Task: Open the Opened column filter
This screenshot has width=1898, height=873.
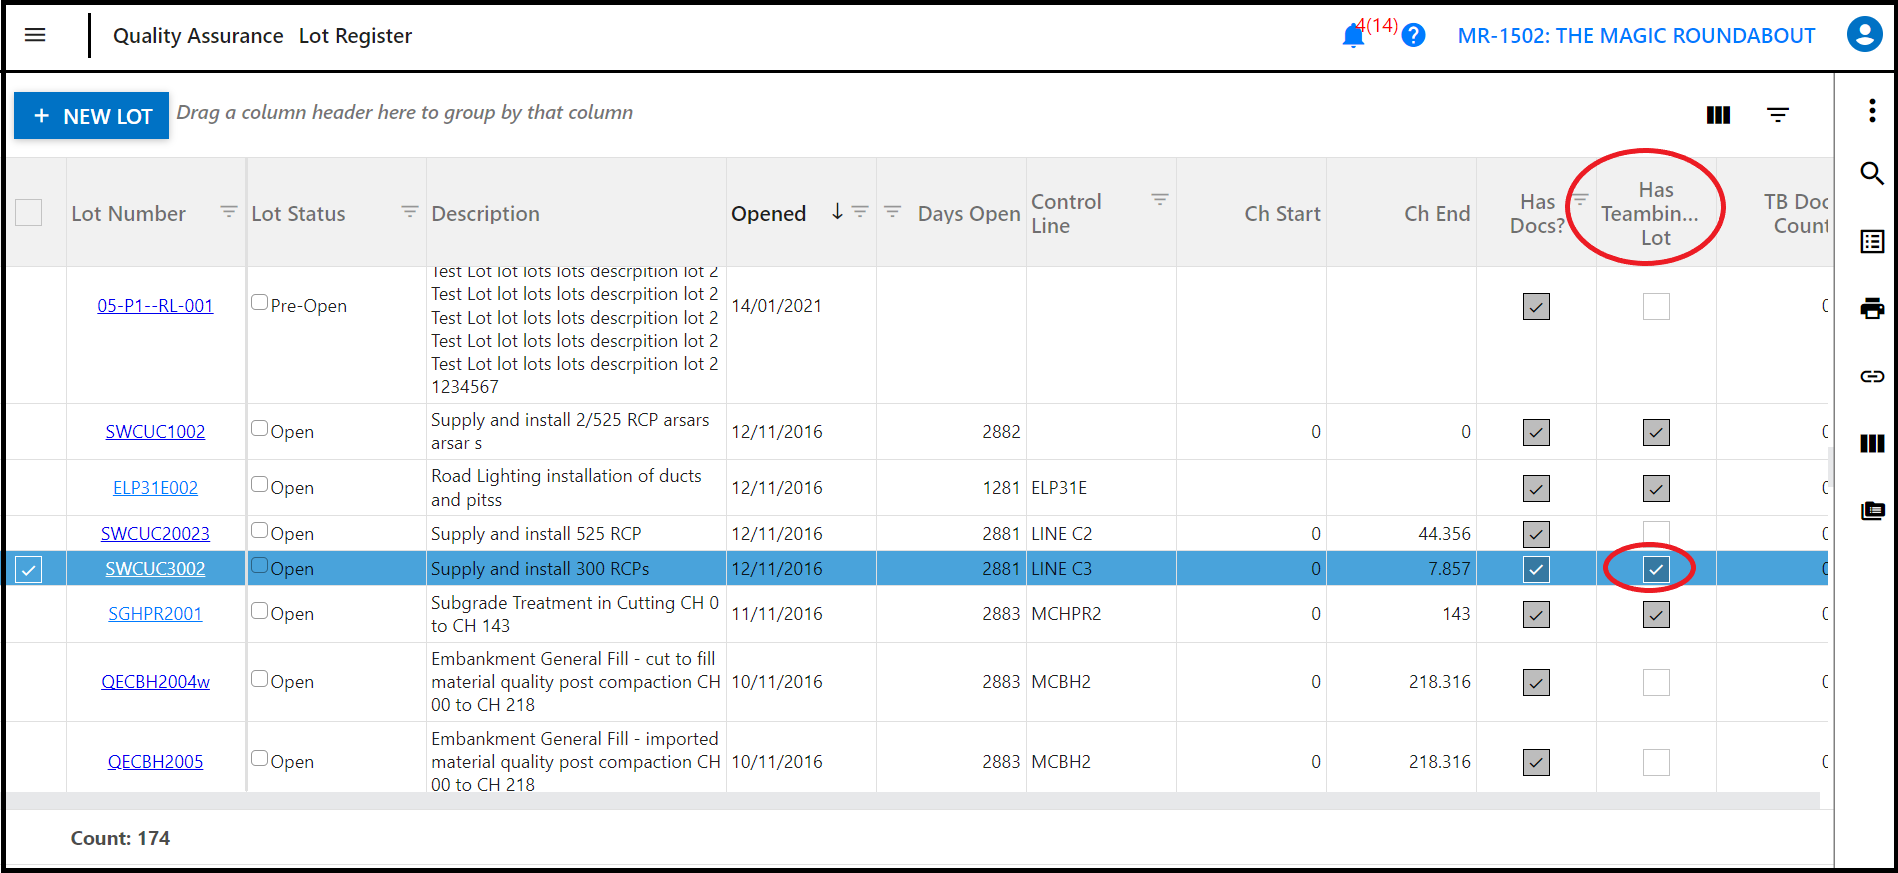Action: [860, 212]
